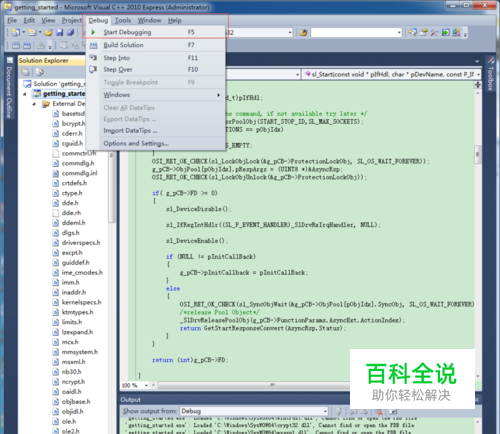Click the Add New Item toolbar icon
The height and width of the screenshot is (434, 500).
[32, 32]
